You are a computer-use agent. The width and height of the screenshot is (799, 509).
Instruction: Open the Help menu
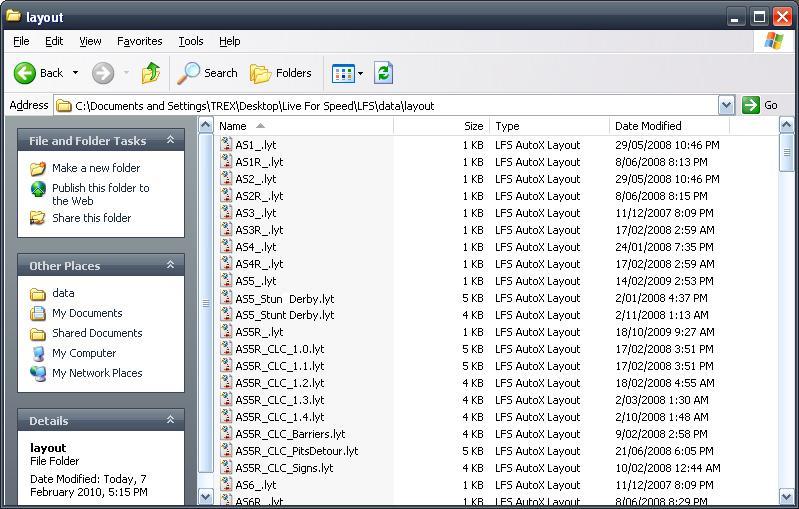229,41
